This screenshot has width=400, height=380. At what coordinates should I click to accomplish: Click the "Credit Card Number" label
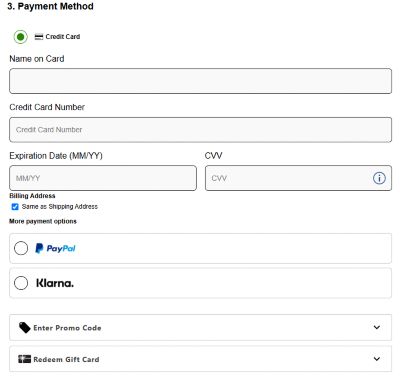pos(47,107)
